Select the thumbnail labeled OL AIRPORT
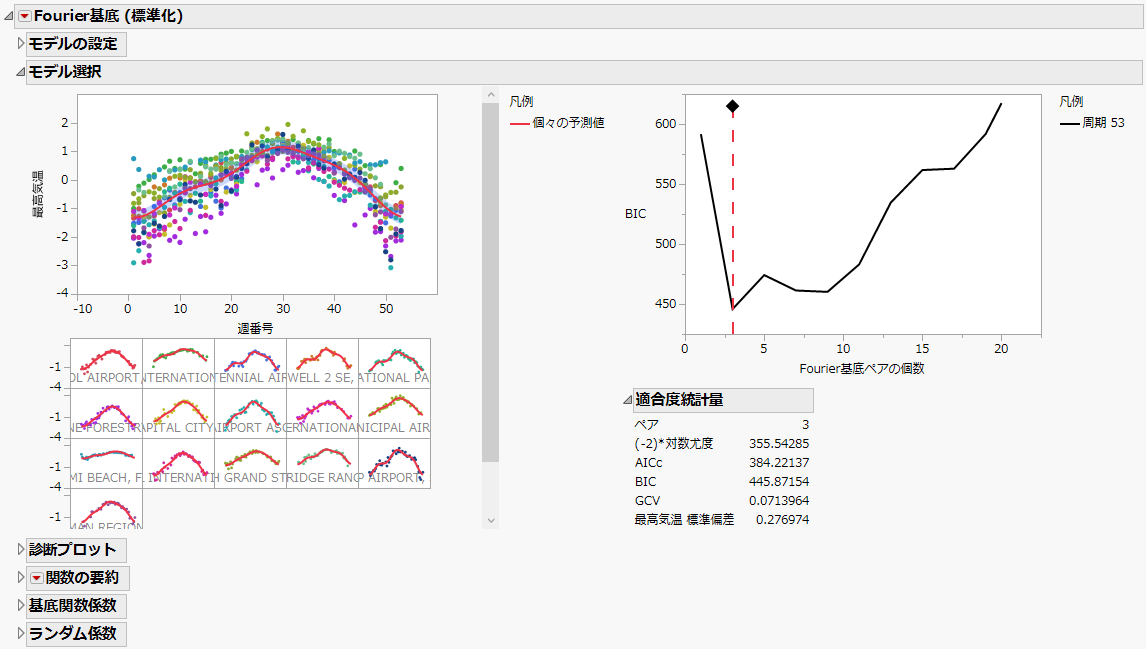 click(x=107, y=363)
